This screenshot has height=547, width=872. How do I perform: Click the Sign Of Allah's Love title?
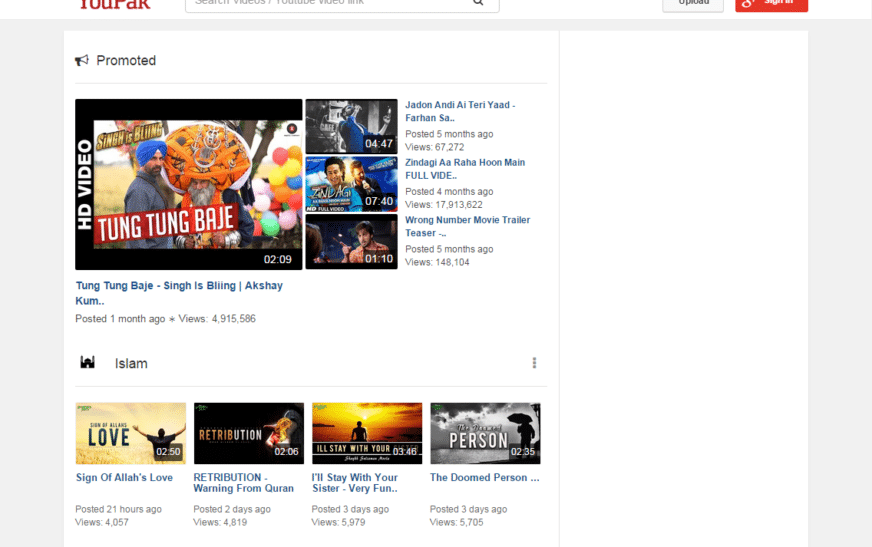pyautogui.click(x=124, y=478)
